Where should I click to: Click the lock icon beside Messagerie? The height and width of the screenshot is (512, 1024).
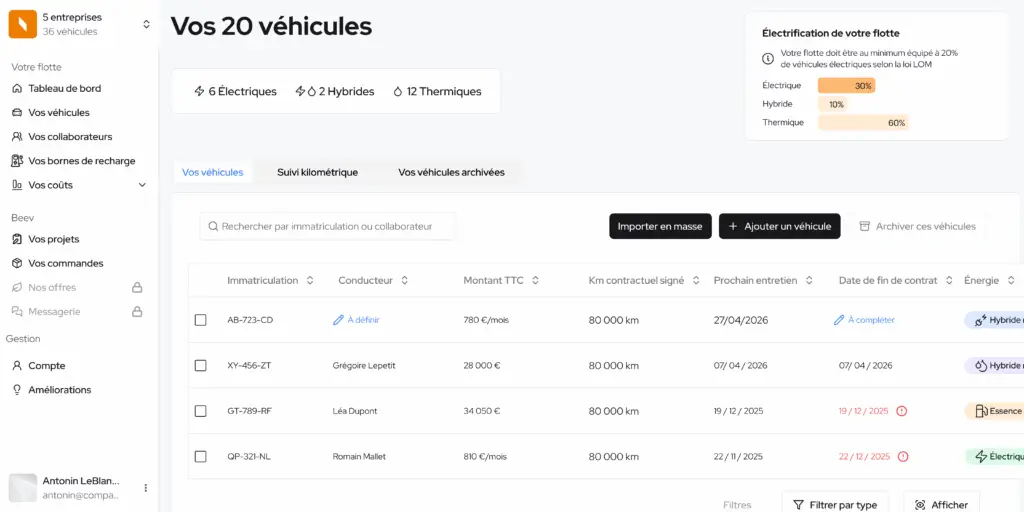(x=138, y=311)
